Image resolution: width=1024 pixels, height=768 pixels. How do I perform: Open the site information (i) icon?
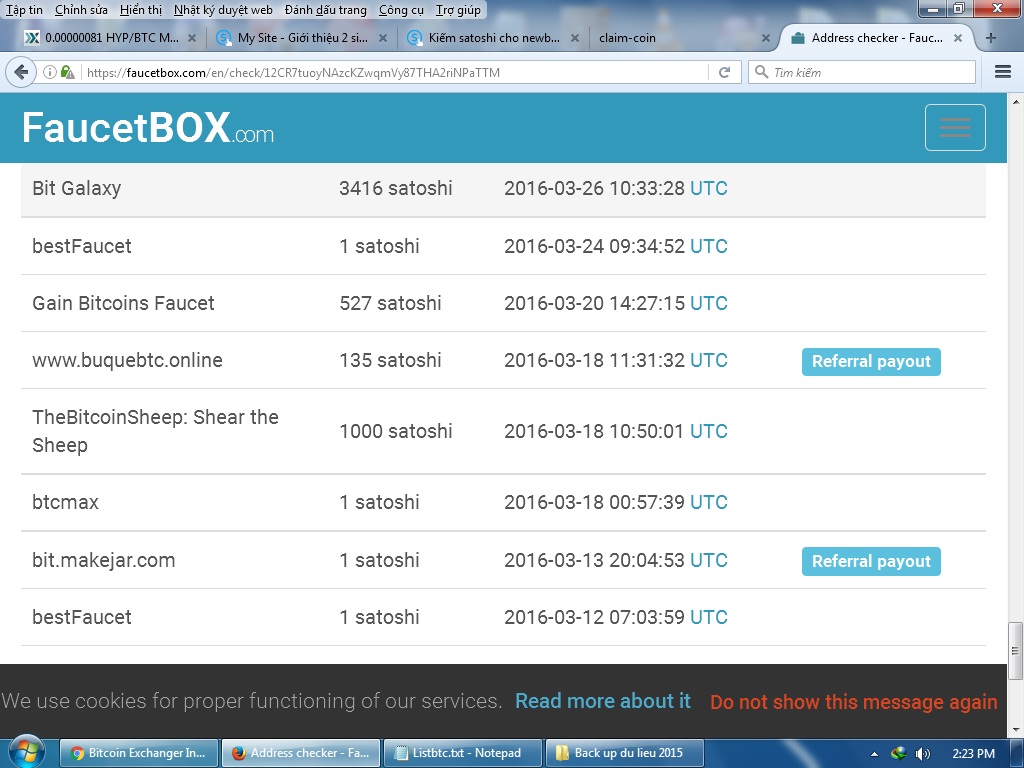pyautogui.click(x=50, y=72)
